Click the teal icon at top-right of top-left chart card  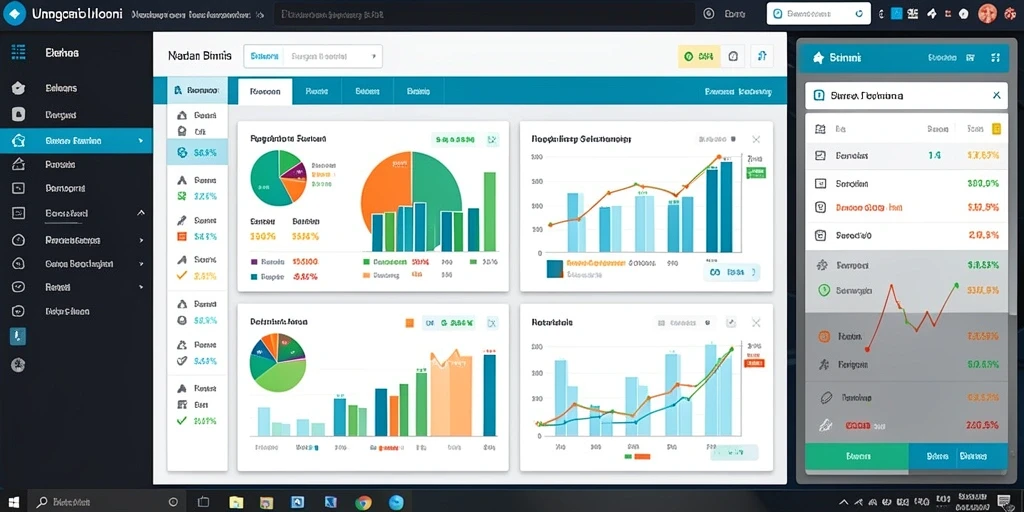tap(492, 139)
